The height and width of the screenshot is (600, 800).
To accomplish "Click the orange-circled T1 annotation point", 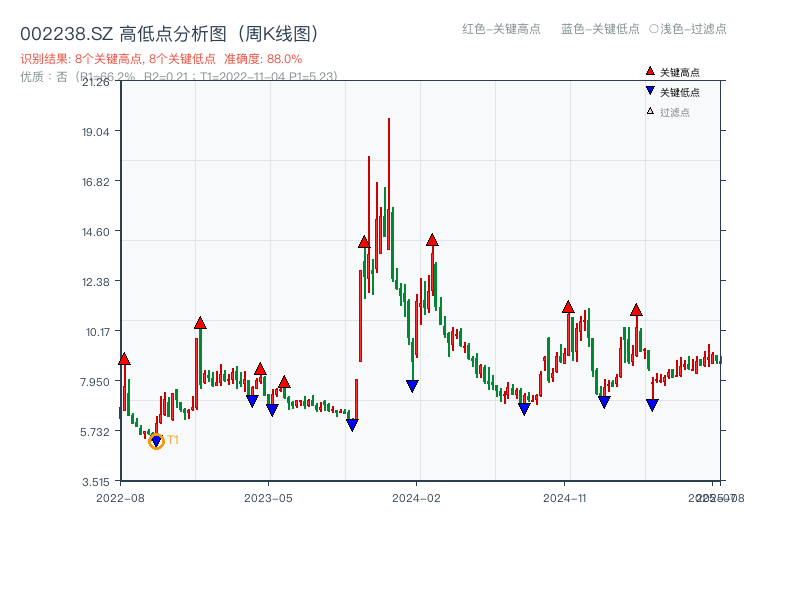I will pos(157,440).
